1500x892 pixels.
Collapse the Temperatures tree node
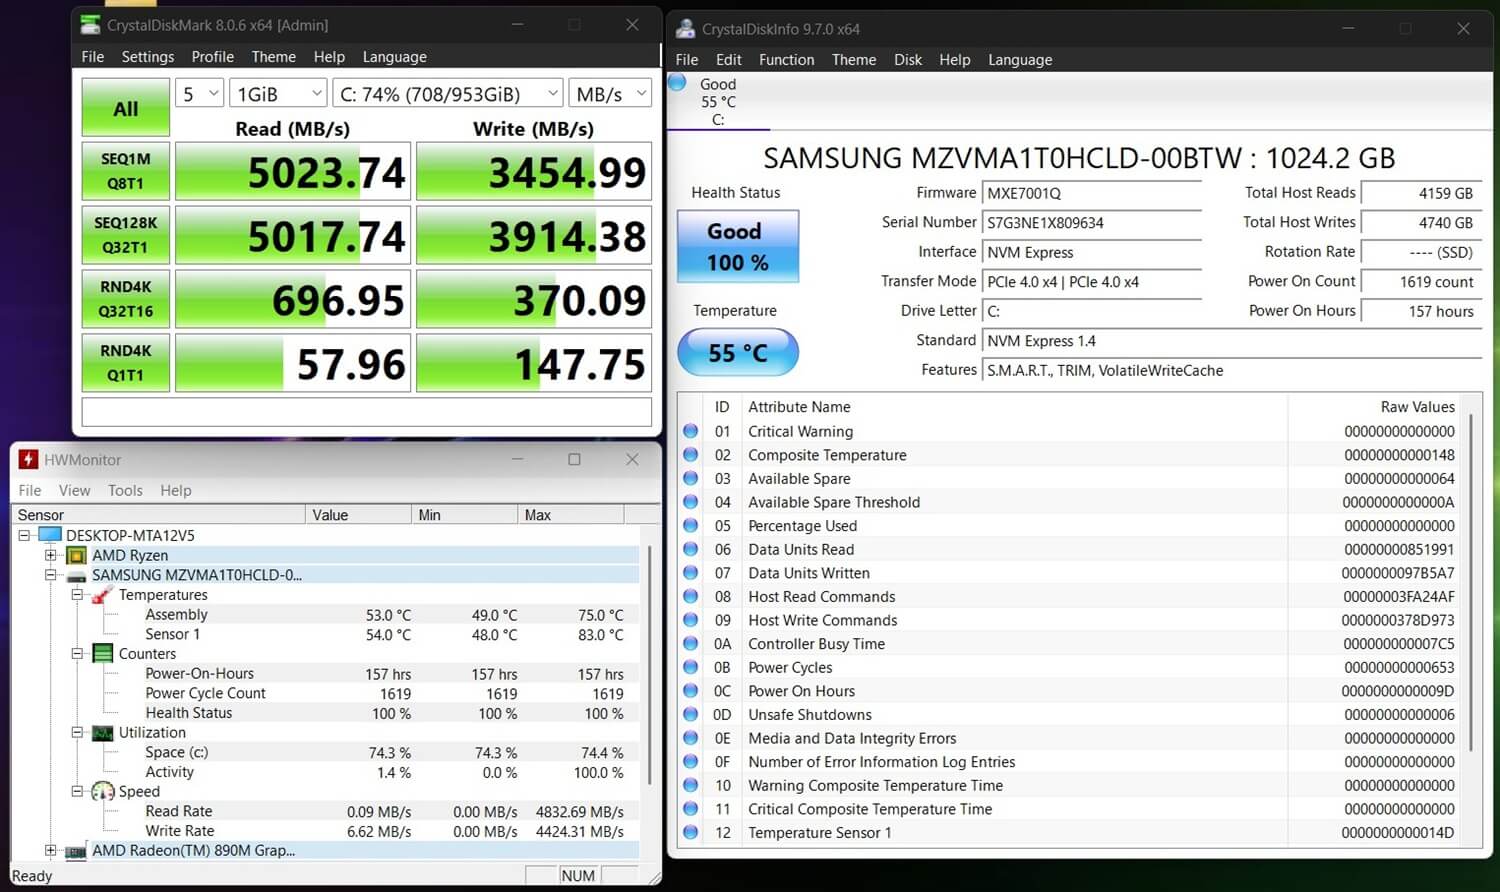(x=77, y=595)
